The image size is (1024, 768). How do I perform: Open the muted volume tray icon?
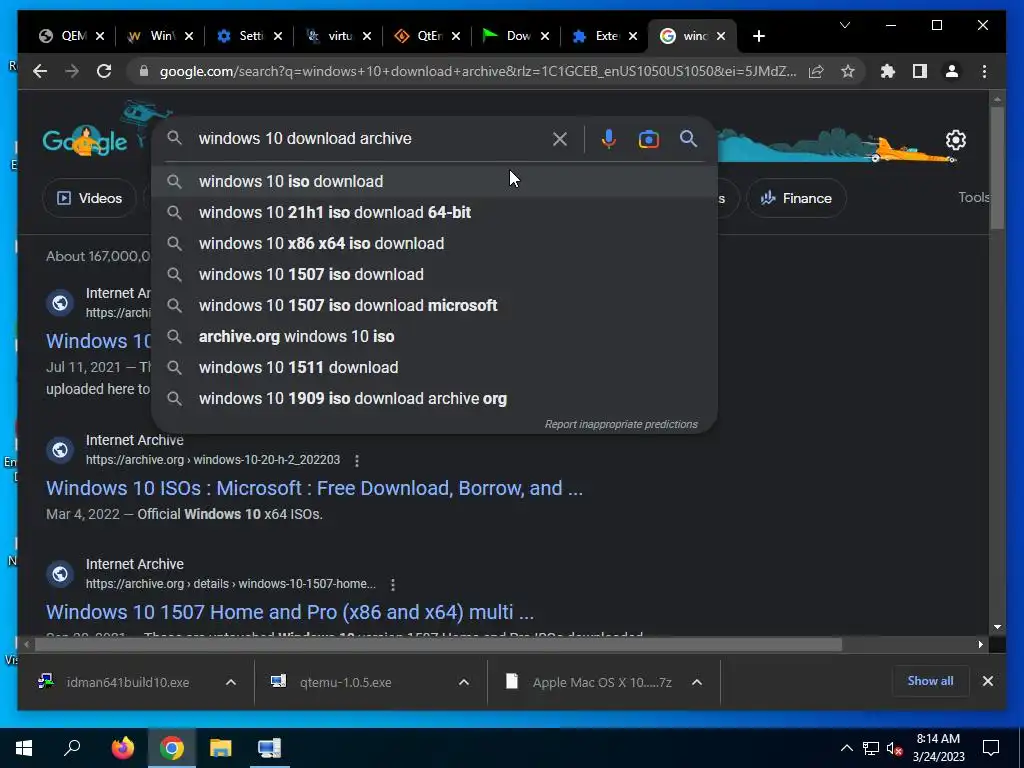[x=894, y=748]
